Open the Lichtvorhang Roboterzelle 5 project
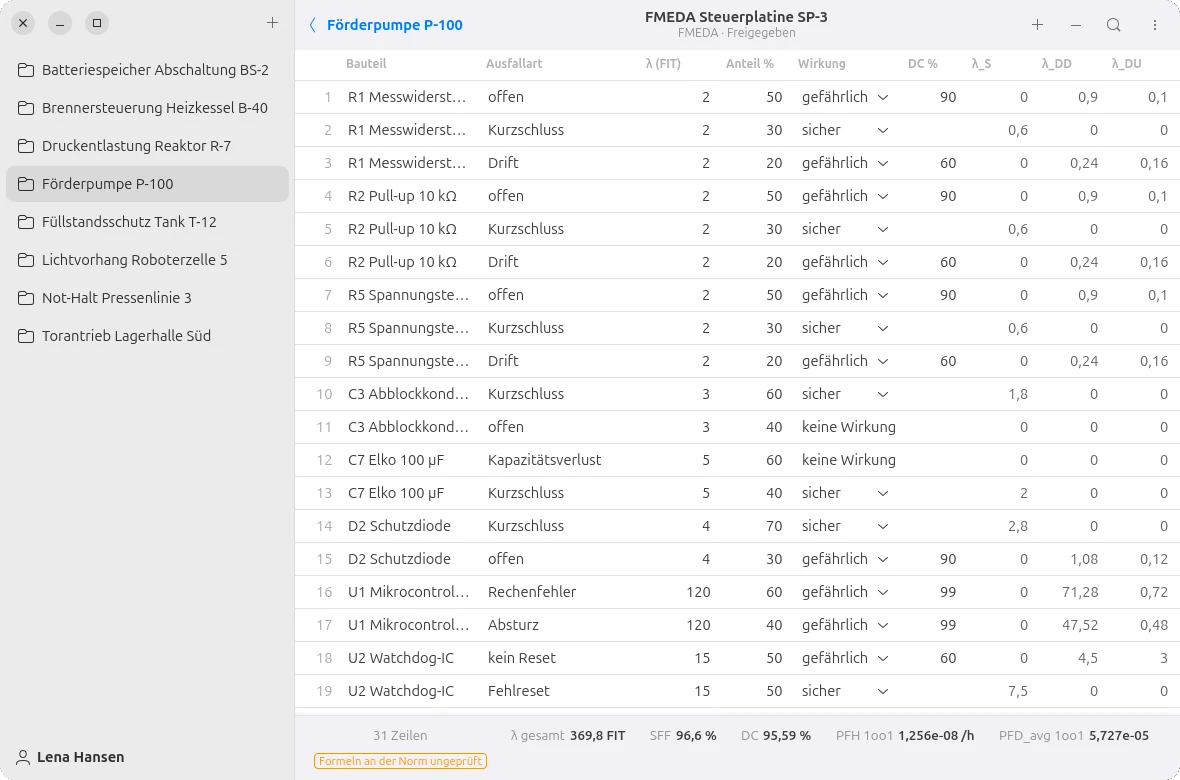Viewport: 1180px width, 780px height. tap(148, 260)
